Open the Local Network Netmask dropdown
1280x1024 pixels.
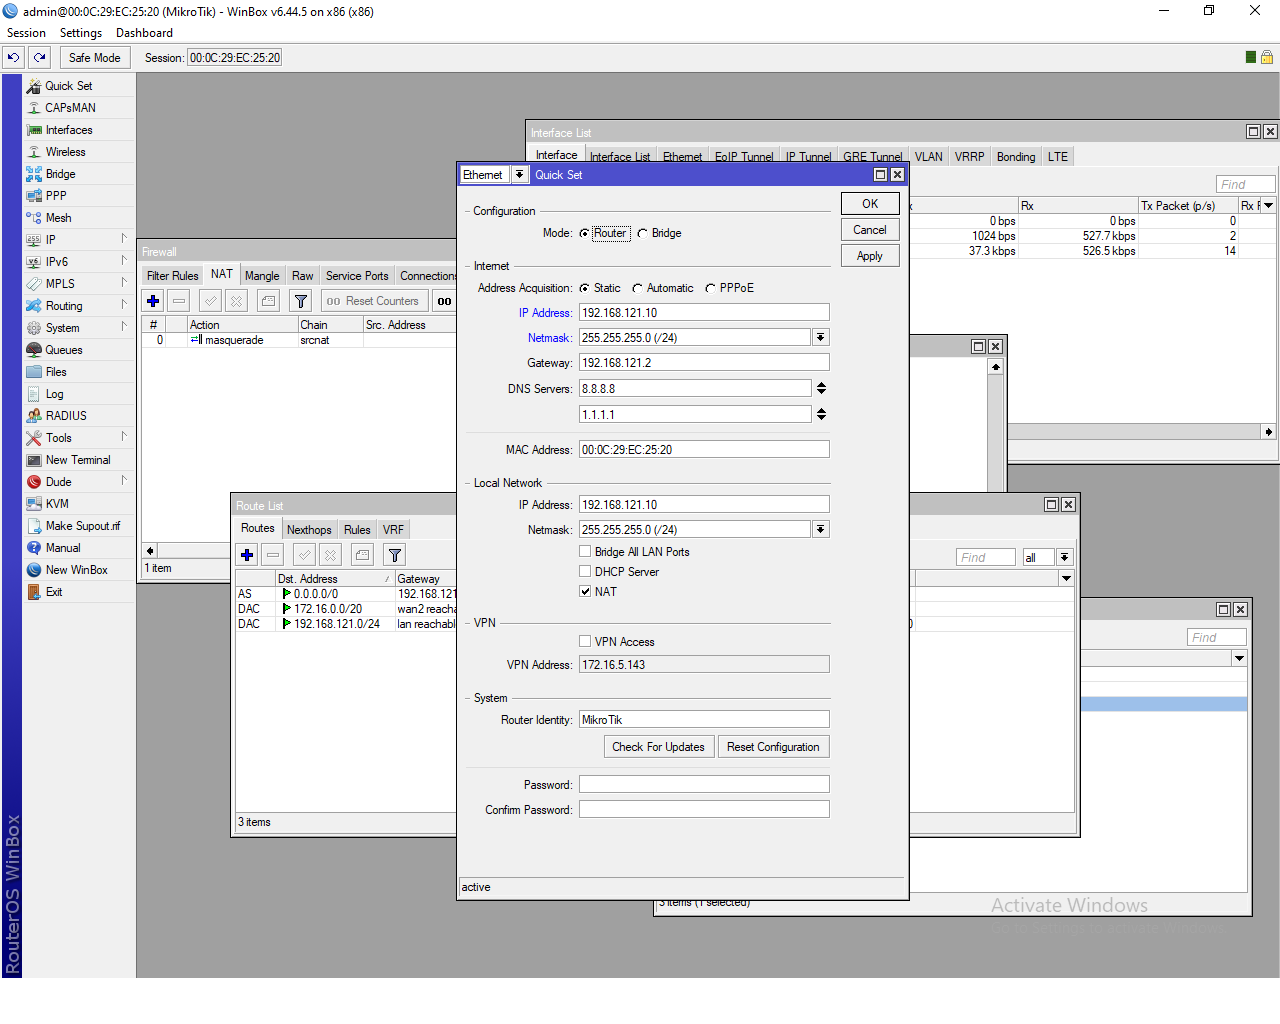coord(821,530)
